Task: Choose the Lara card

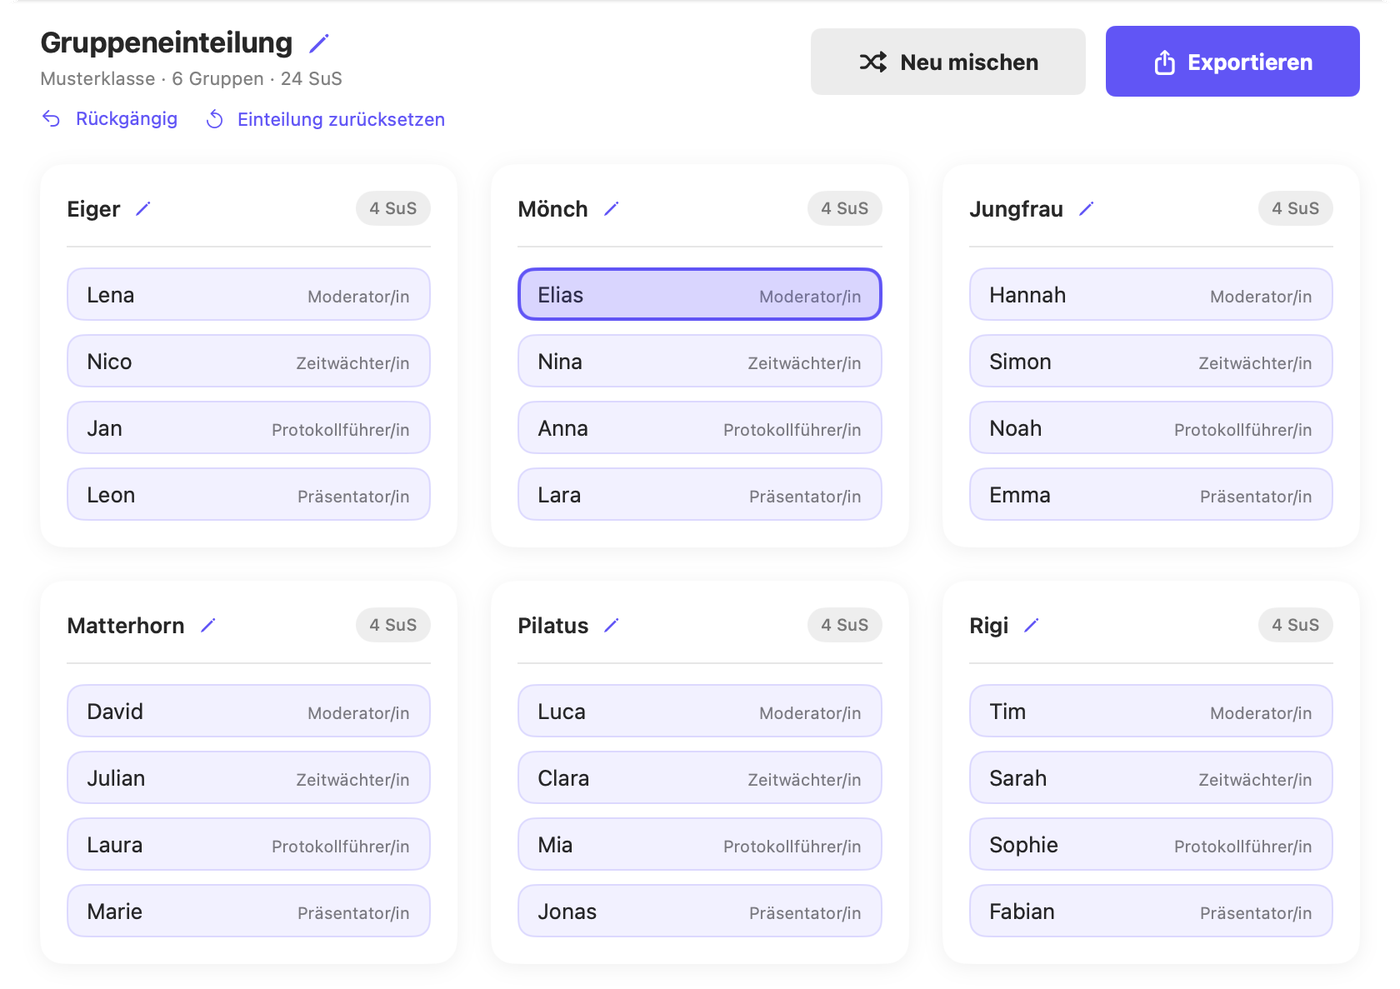Action: pos(700,495)
